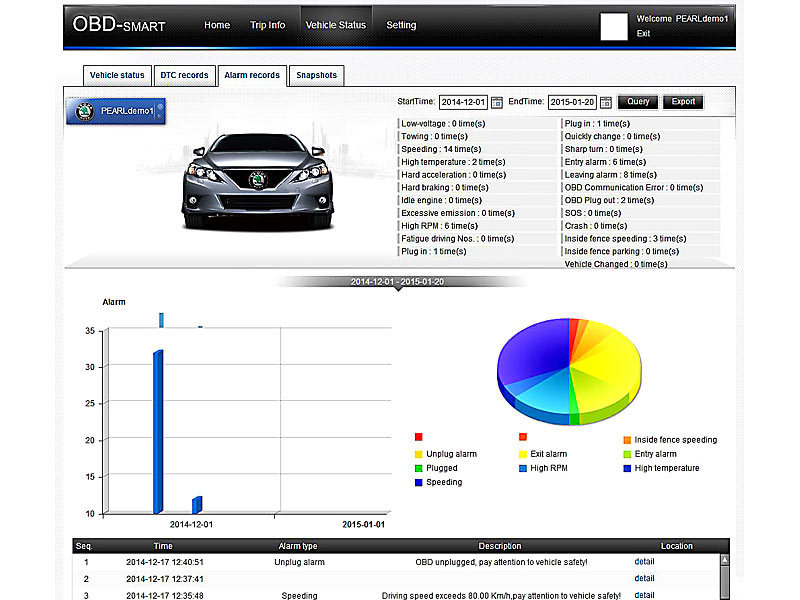Image resolution: width=800 pixels, height=600 pixels.
Task: Click the 'Vehicle Changed : 0 time(s)' line
Action: coord(616,264)
